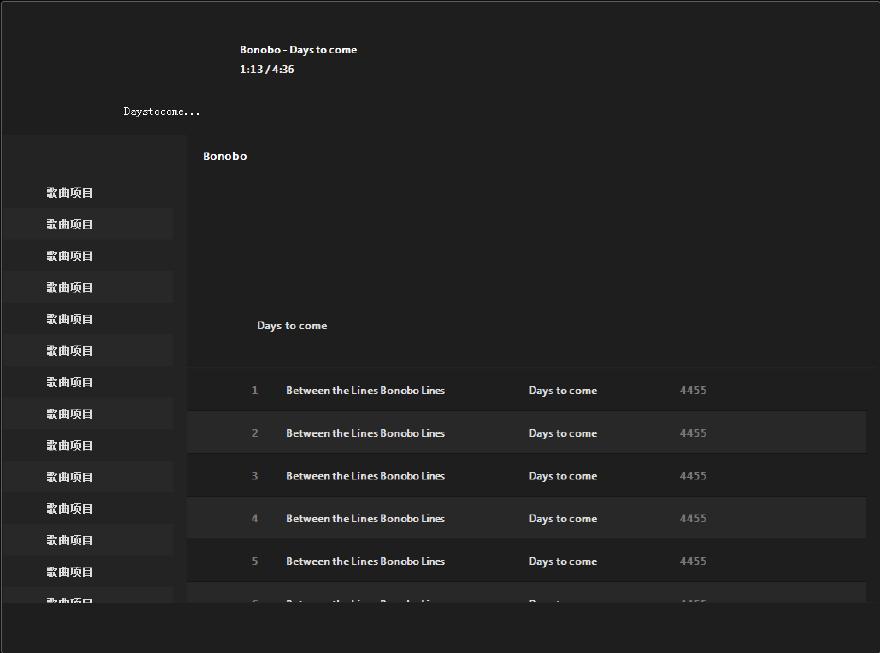This screenshot has width=880, height=653.
Task: Select the first '歌曲项目' sidebar entry
Action: pyautogui.click(x=70, y=193)
